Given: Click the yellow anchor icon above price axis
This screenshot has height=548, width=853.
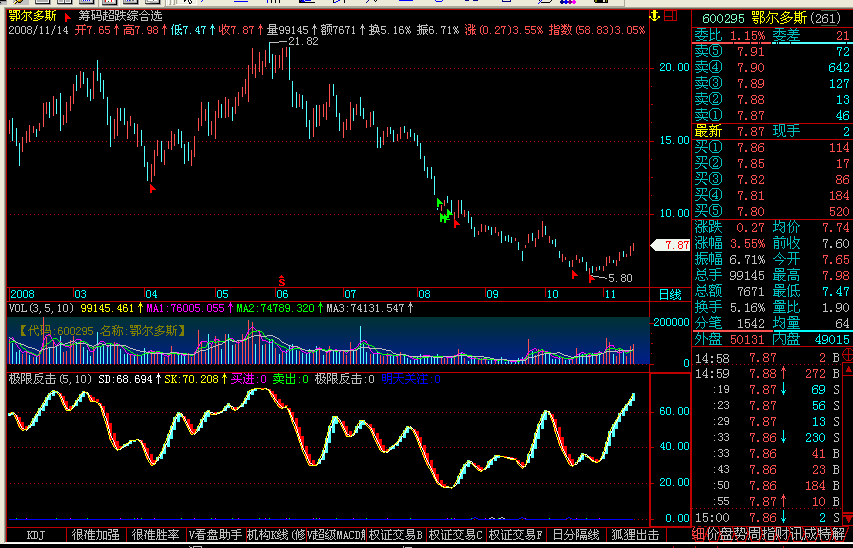Looking at the screenshot, I should [655, 15].
